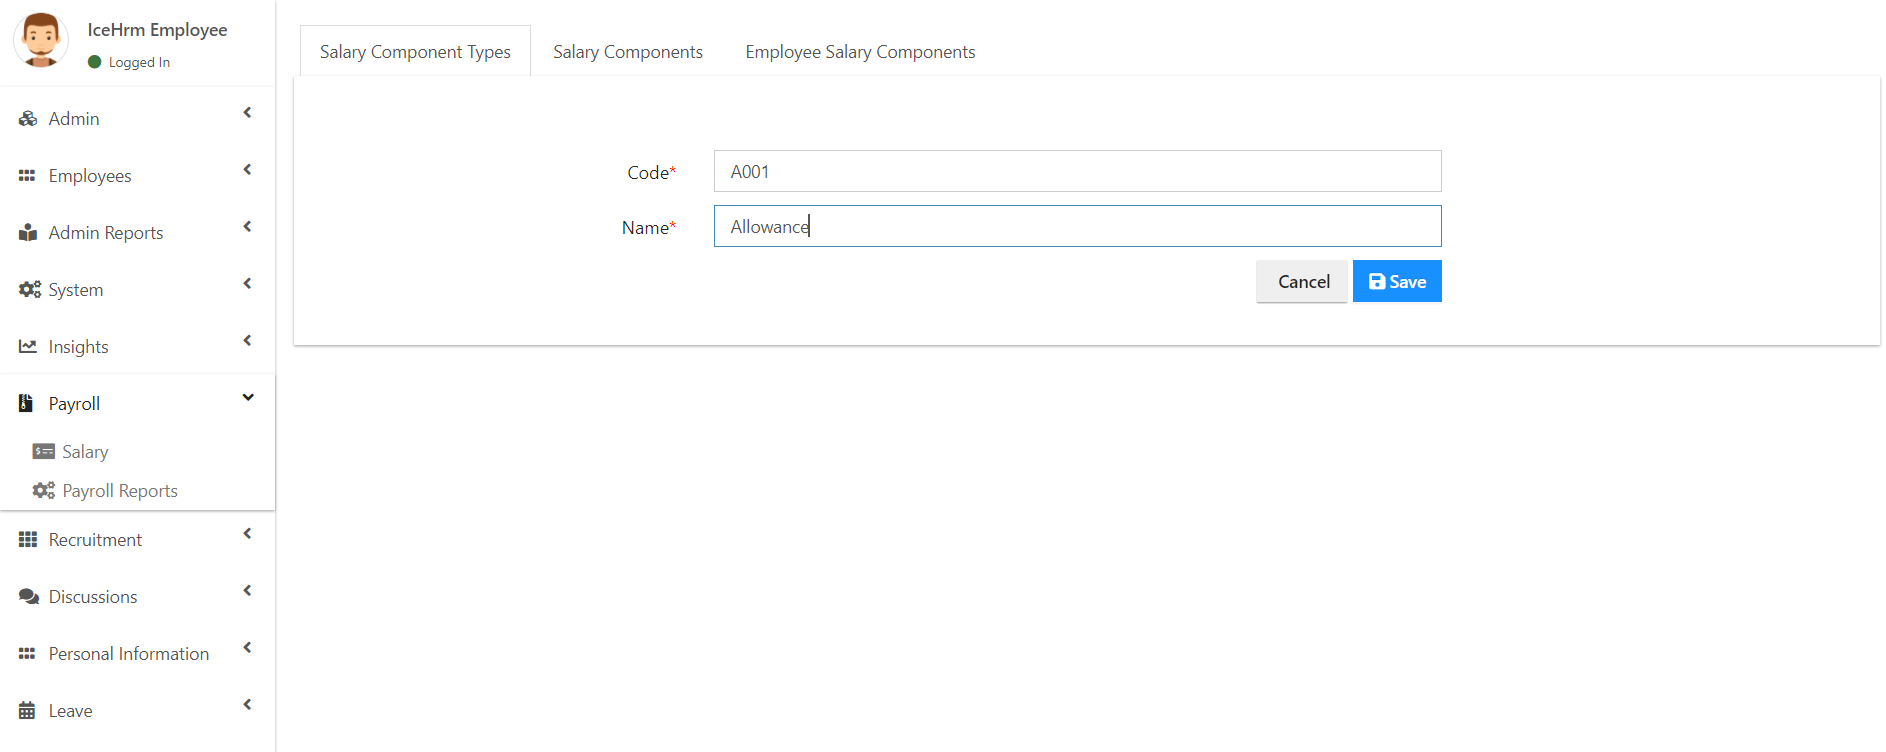Click the Admin cubes icon in sidebar
The image size is (1886, 752).
click(x=28, y=119)
